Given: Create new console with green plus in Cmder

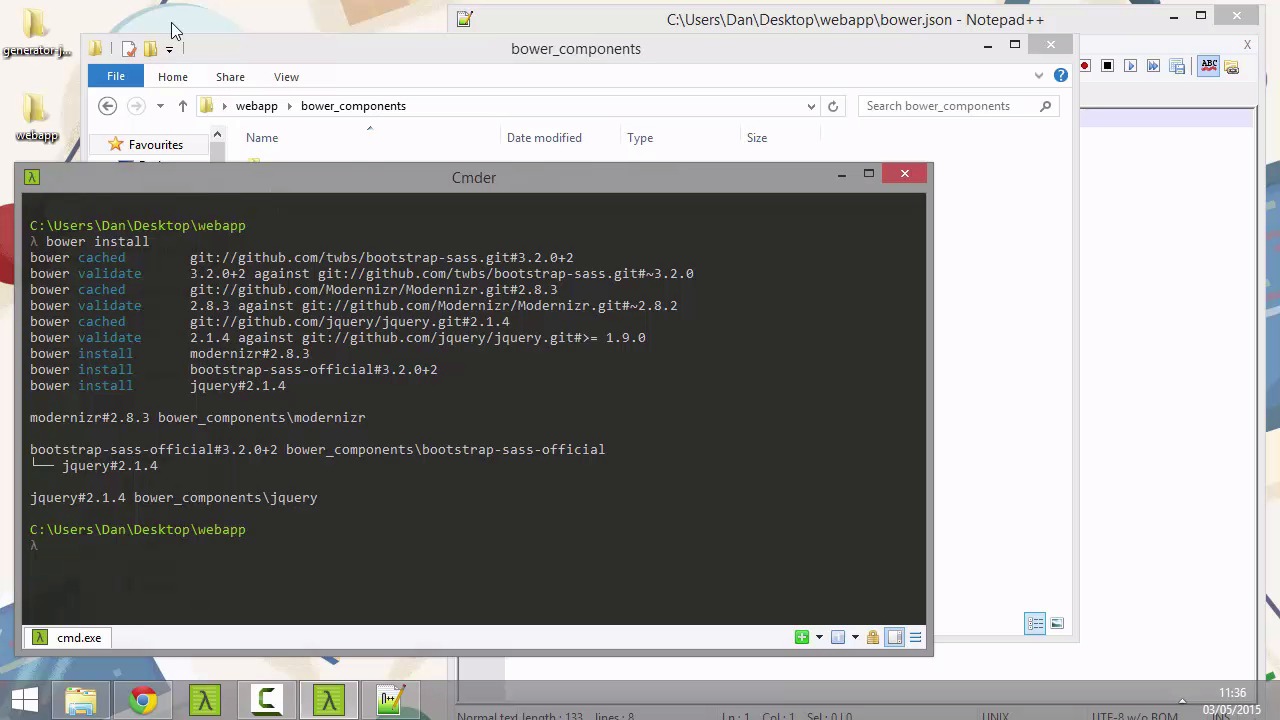Looking at the screenshot, I should [x=801, y=637].
